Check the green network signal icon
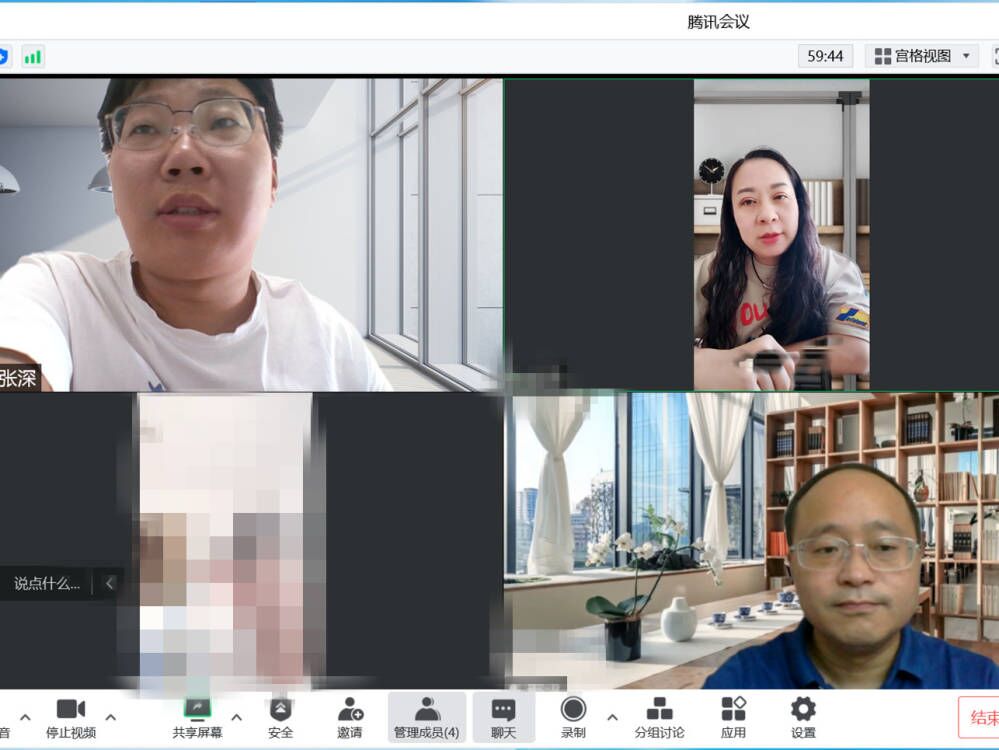This screenshot has width=999, height=750. click(33, 56)
